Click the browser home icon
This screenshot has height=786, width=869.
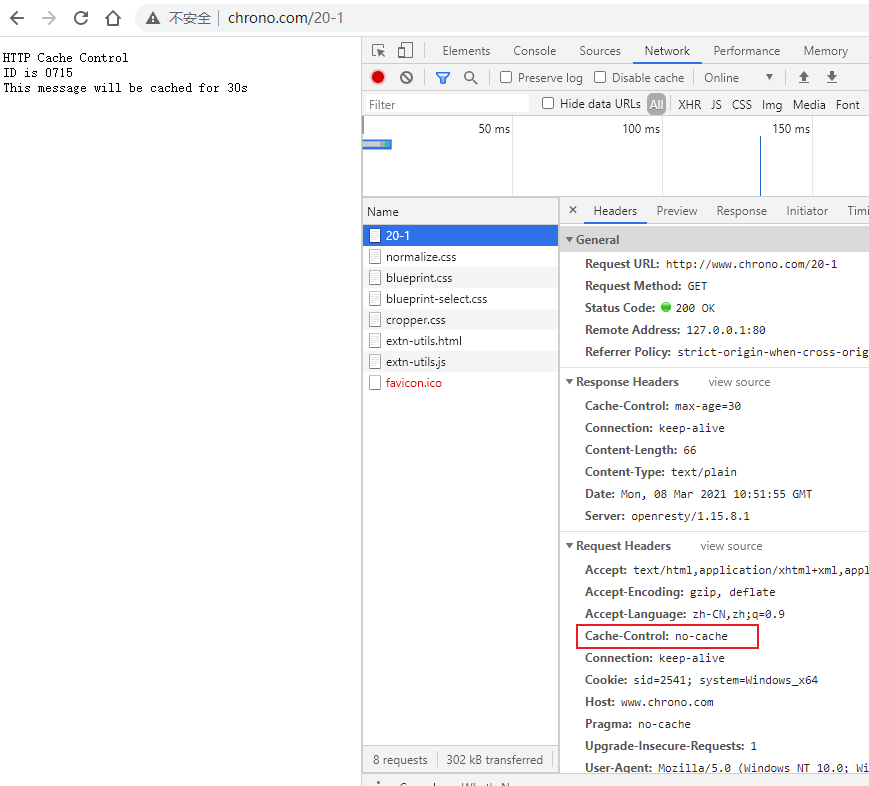click(113, 18)
